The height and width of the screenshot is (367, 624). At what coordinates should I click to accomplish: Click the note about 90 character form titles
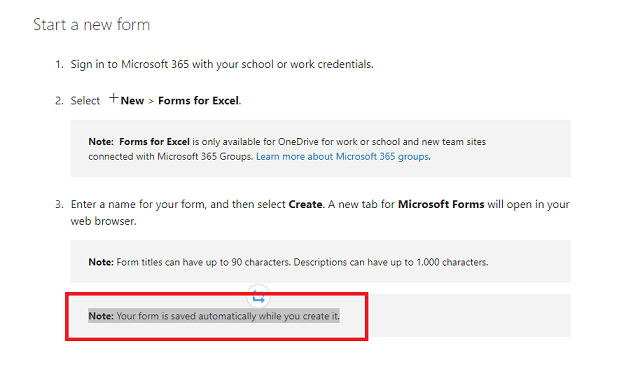288,262
